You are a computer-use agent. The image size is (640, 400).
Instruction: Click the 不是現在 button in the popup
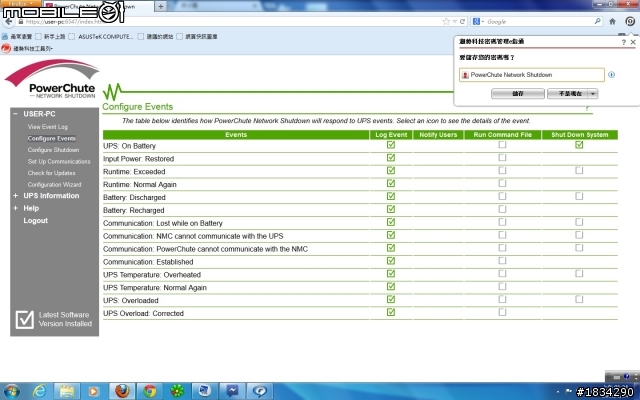point(568,94)
